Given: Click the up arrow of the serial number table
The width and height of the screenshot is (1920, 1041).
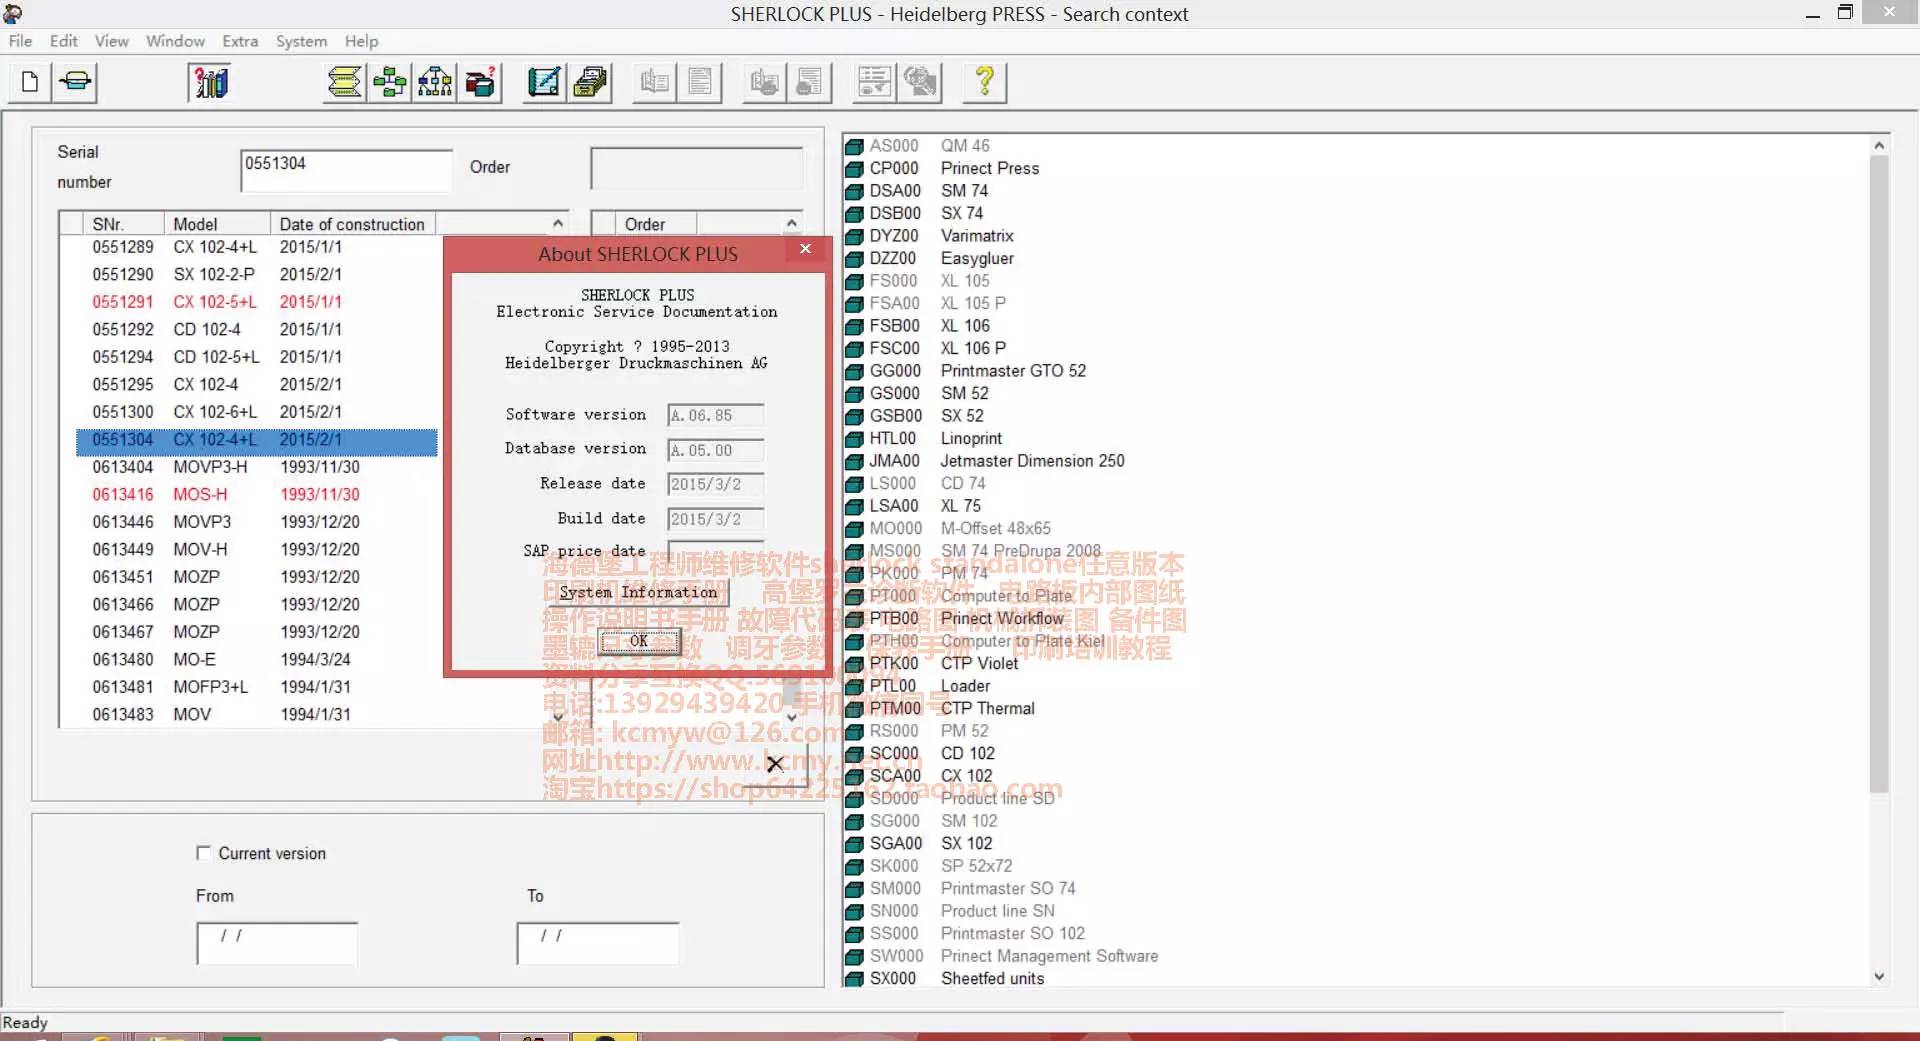Looking at the screenshot, I should [558, 223].
